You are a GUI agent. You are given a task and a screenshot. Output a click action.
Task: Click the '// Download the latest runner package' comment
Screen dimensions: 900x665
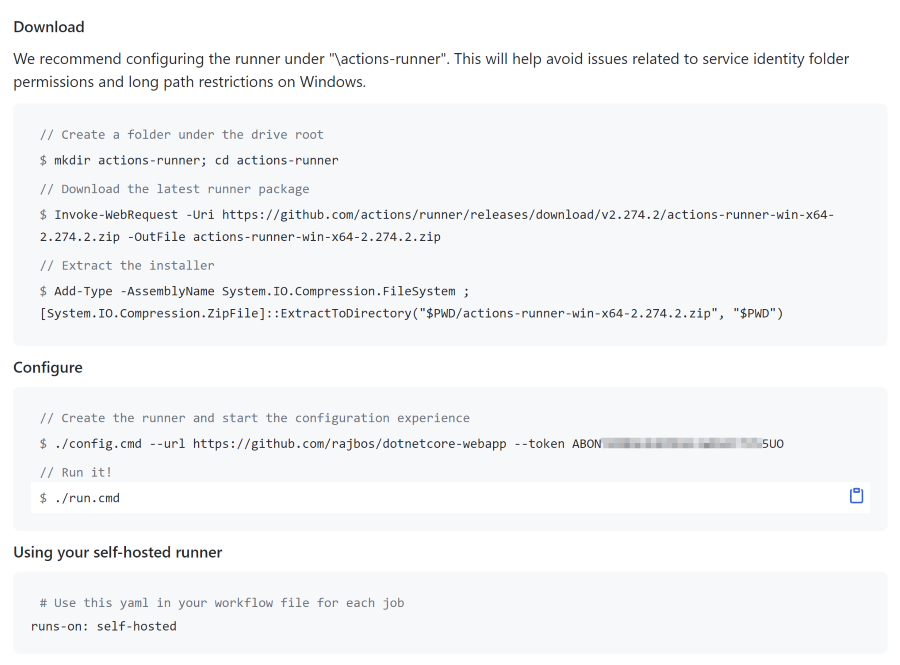(x=174, y=189)
